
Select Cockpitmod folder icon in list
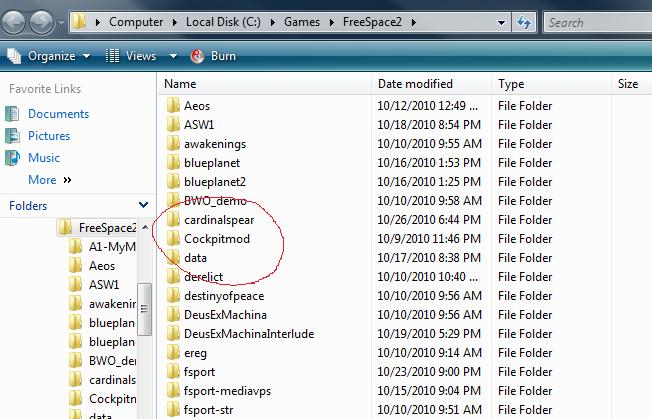[x=173, y=239]
